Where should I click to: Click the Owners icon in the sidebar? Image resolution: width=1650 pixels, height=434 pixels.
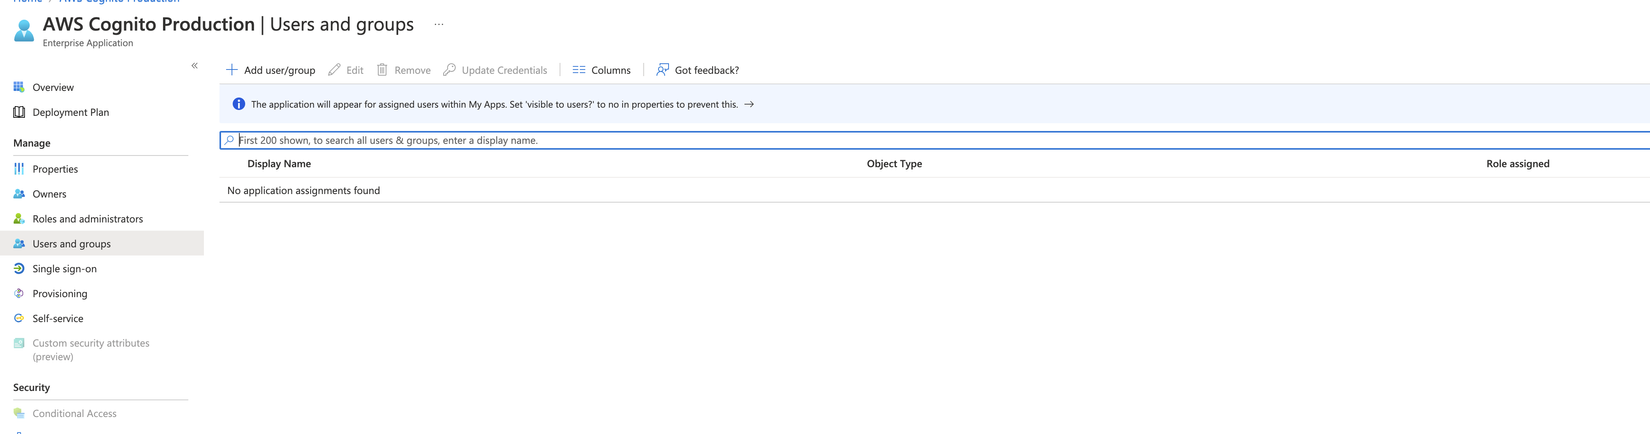click(x=19, y=194)
